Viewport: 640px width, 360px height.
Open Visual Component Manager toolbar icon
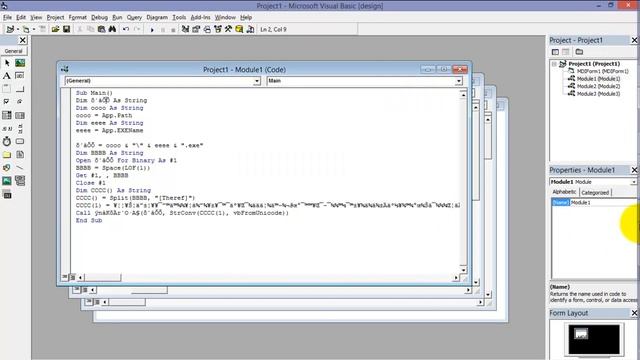pos(250,29)
